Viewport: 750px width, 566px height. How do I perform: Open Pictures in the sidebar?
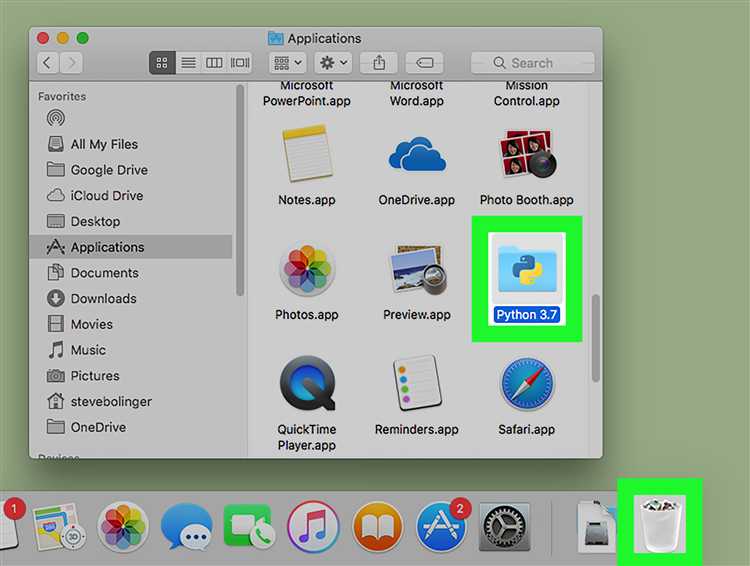coord(131,376)
